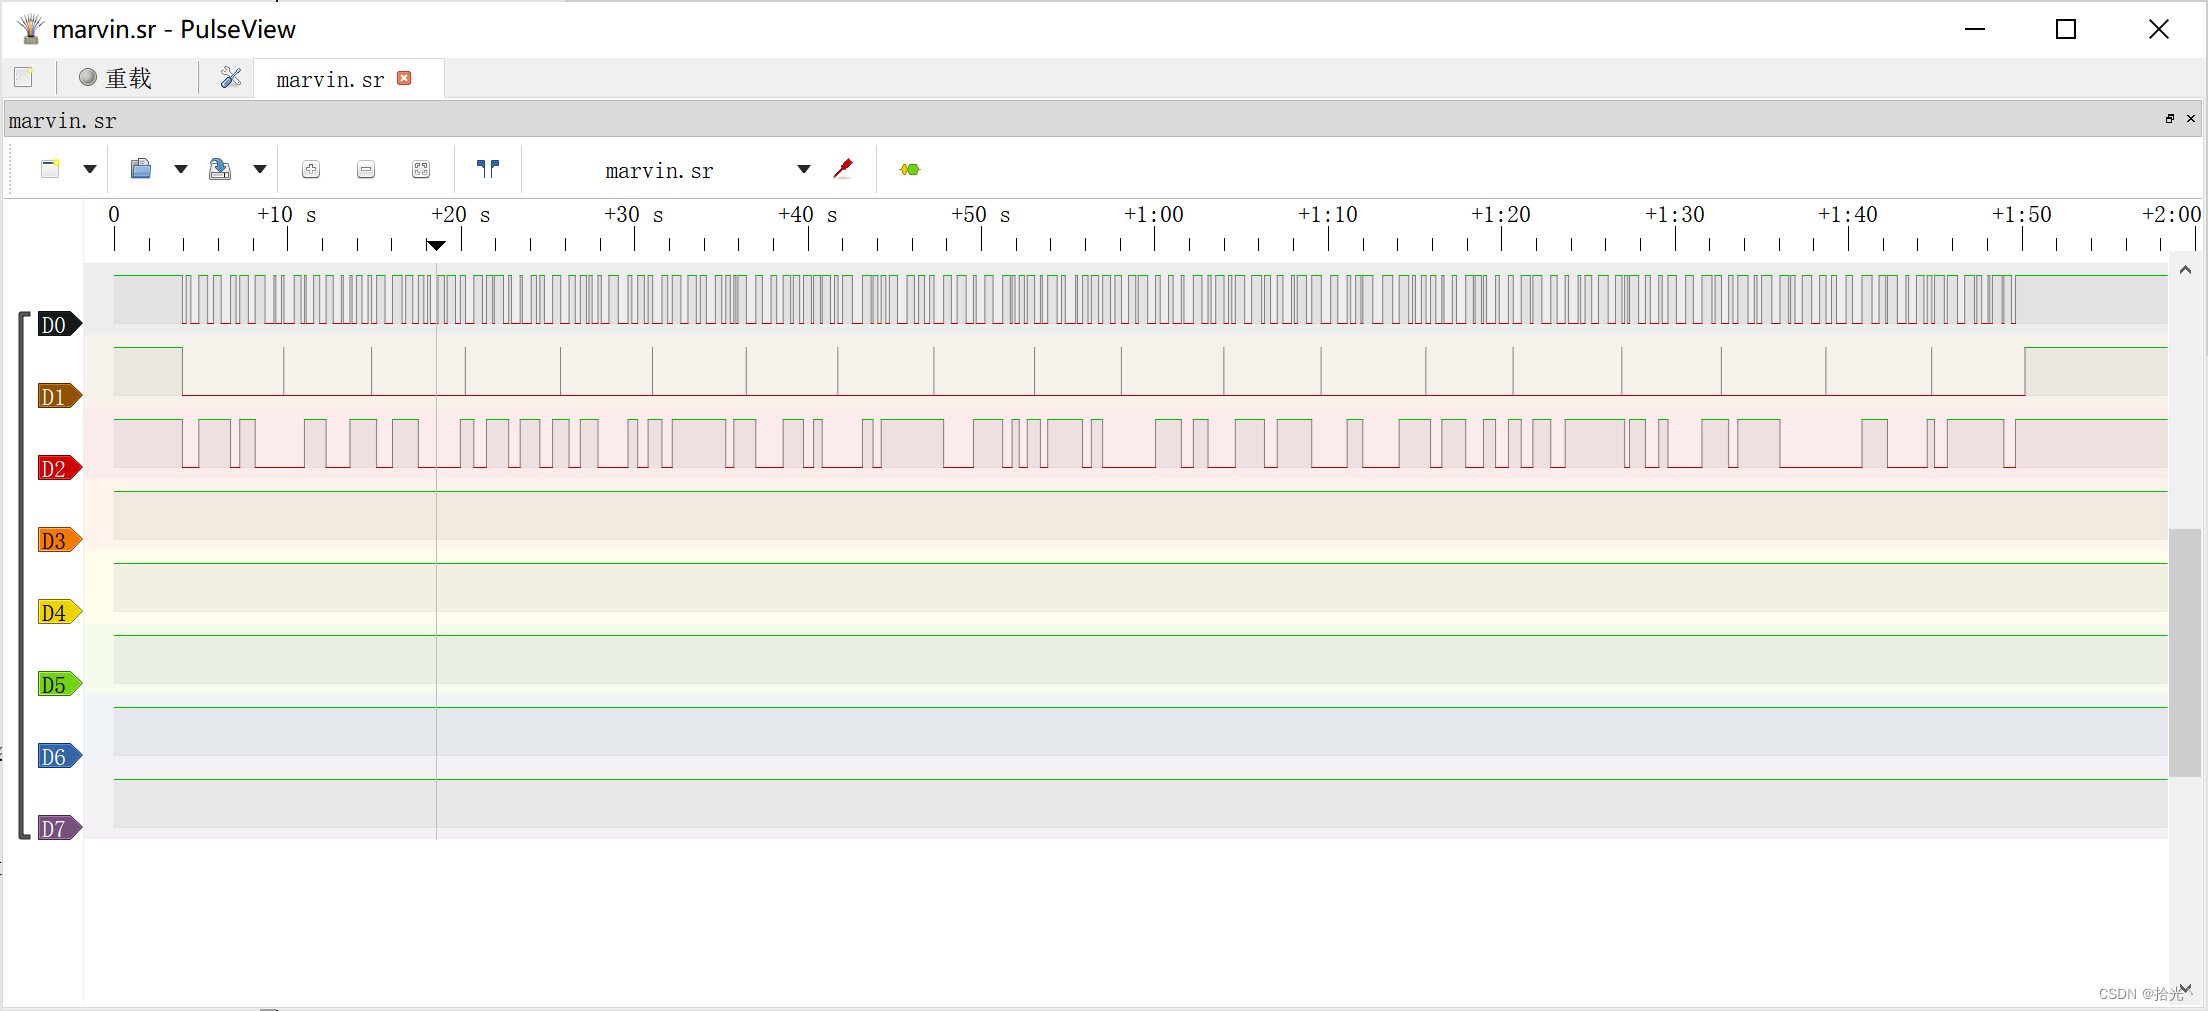The width and height of the screenshot is (2208, 1011).
Task: Click the vertical scrollbar down arrow
Action: (2185, 989)
